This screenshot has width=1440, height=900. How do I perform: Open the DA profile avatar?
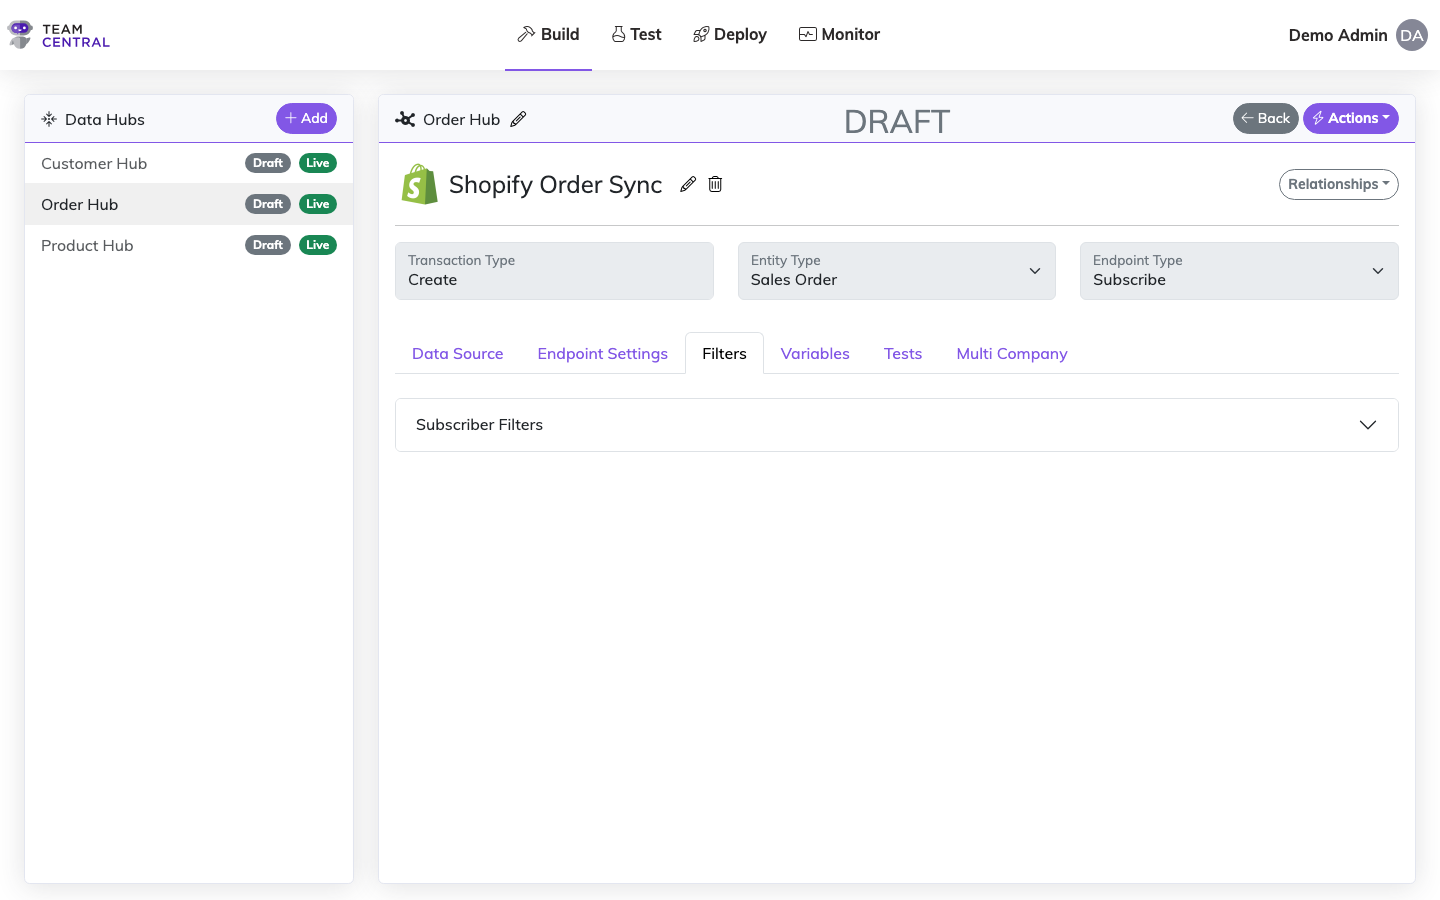point(1411,35)
